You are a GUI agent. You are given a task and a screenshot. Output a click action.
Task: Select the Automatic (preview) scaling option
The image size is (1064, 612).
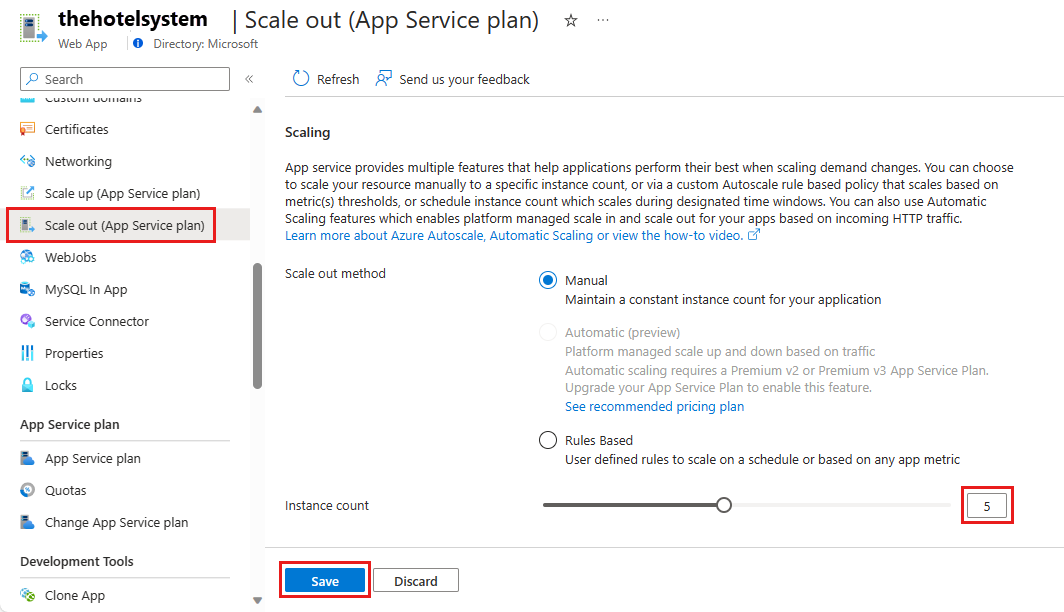tap(548, 332)
